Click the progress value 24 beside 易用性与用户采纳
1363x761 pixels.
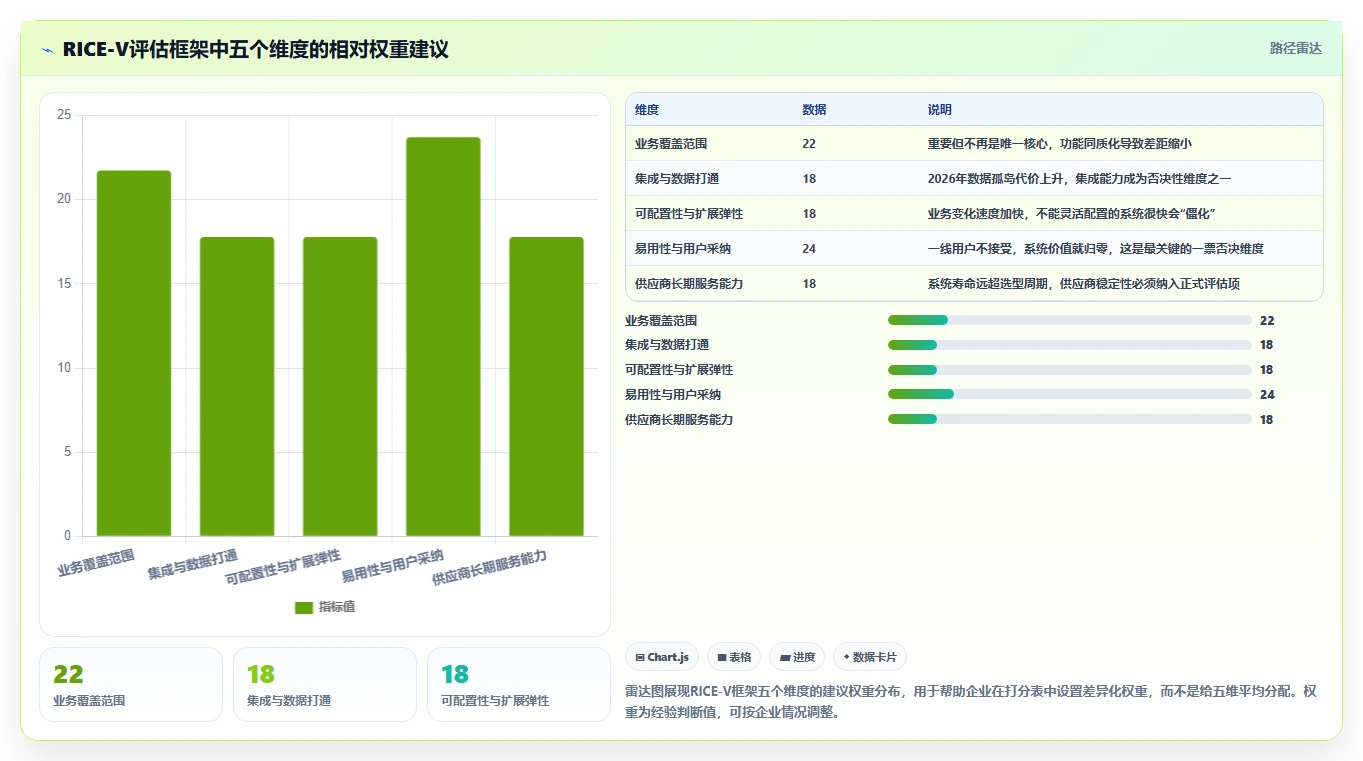point(1267,395)
